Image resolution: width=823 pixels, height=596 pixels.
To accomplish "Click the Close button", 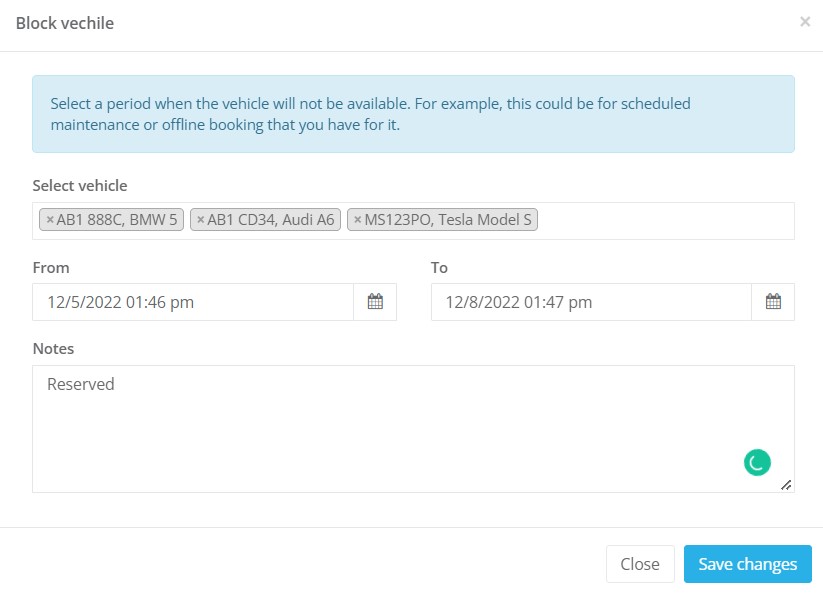I will point(640,564).
